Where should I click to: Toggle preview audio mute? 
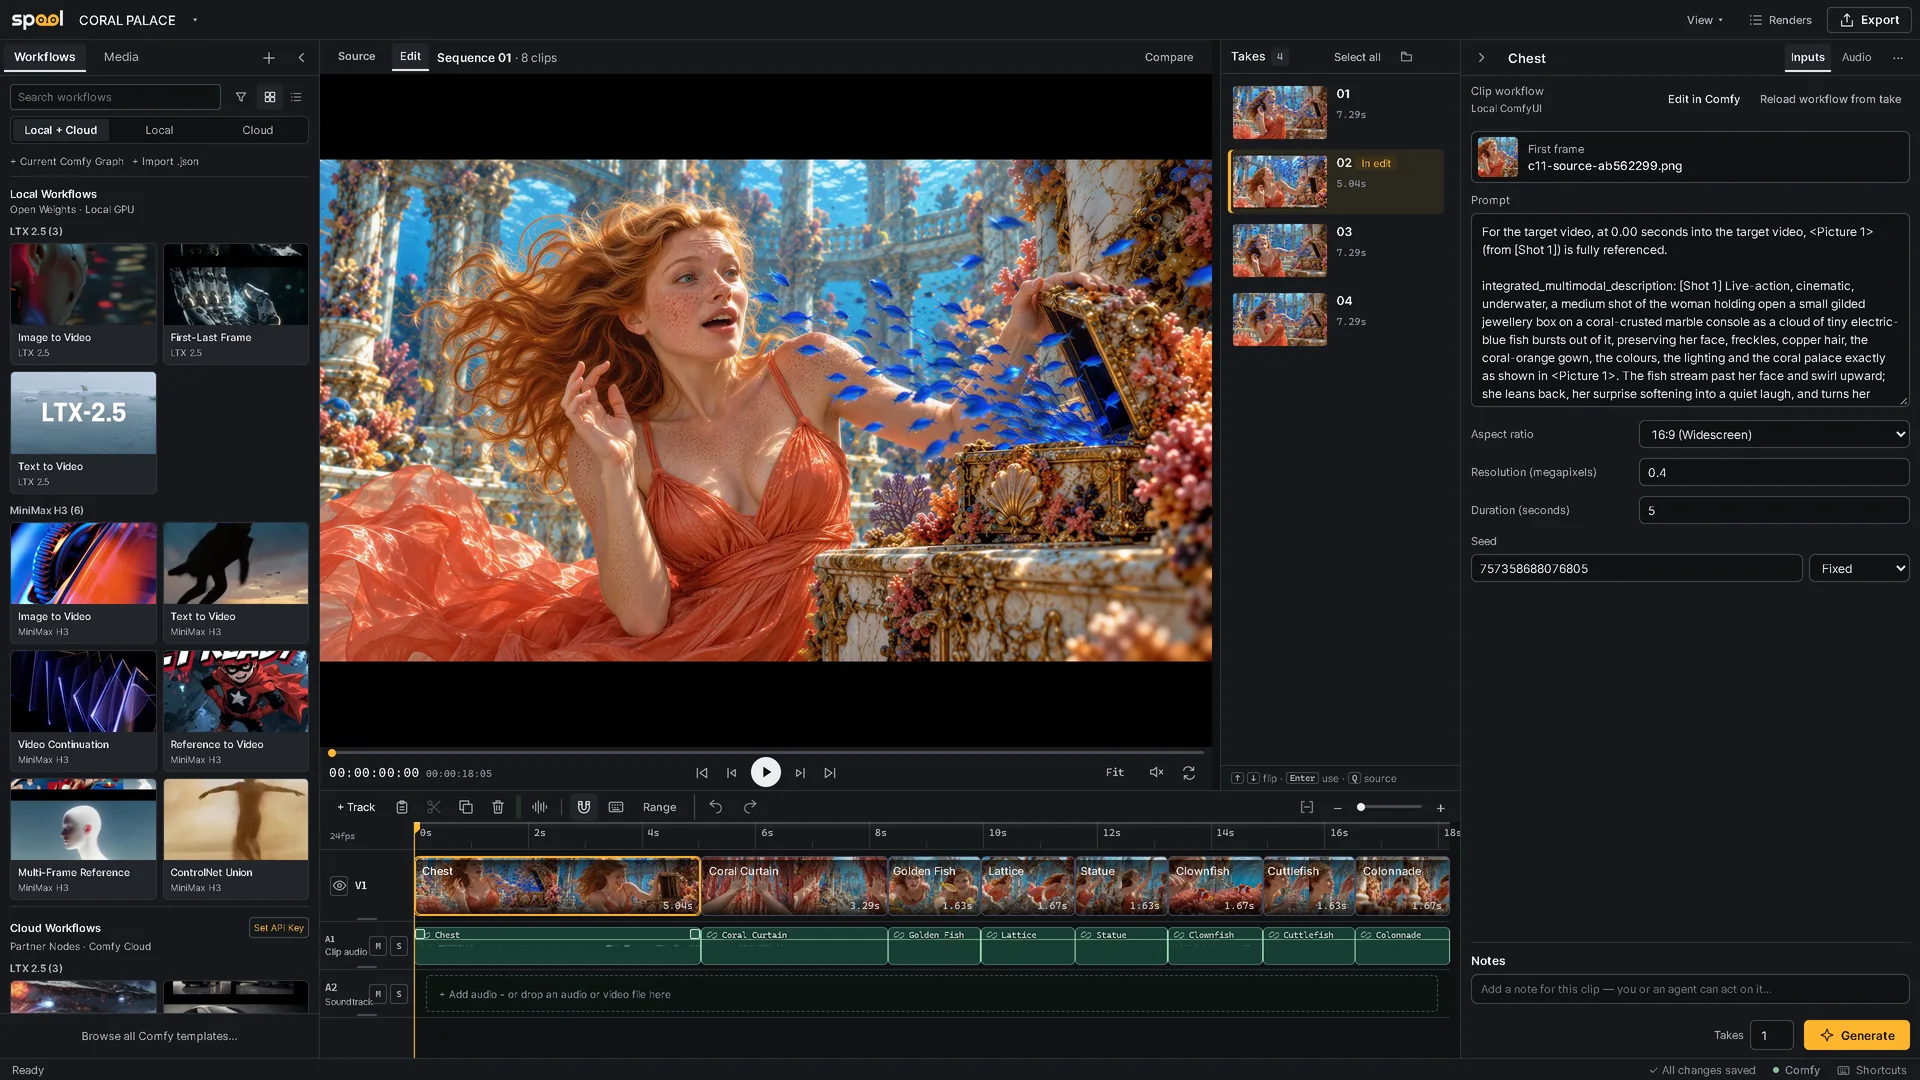click(1156, 772)
